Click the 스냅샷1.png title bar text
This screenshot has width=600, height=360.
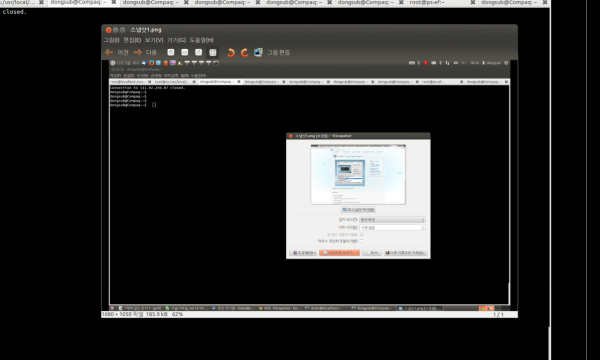point(145,30)
